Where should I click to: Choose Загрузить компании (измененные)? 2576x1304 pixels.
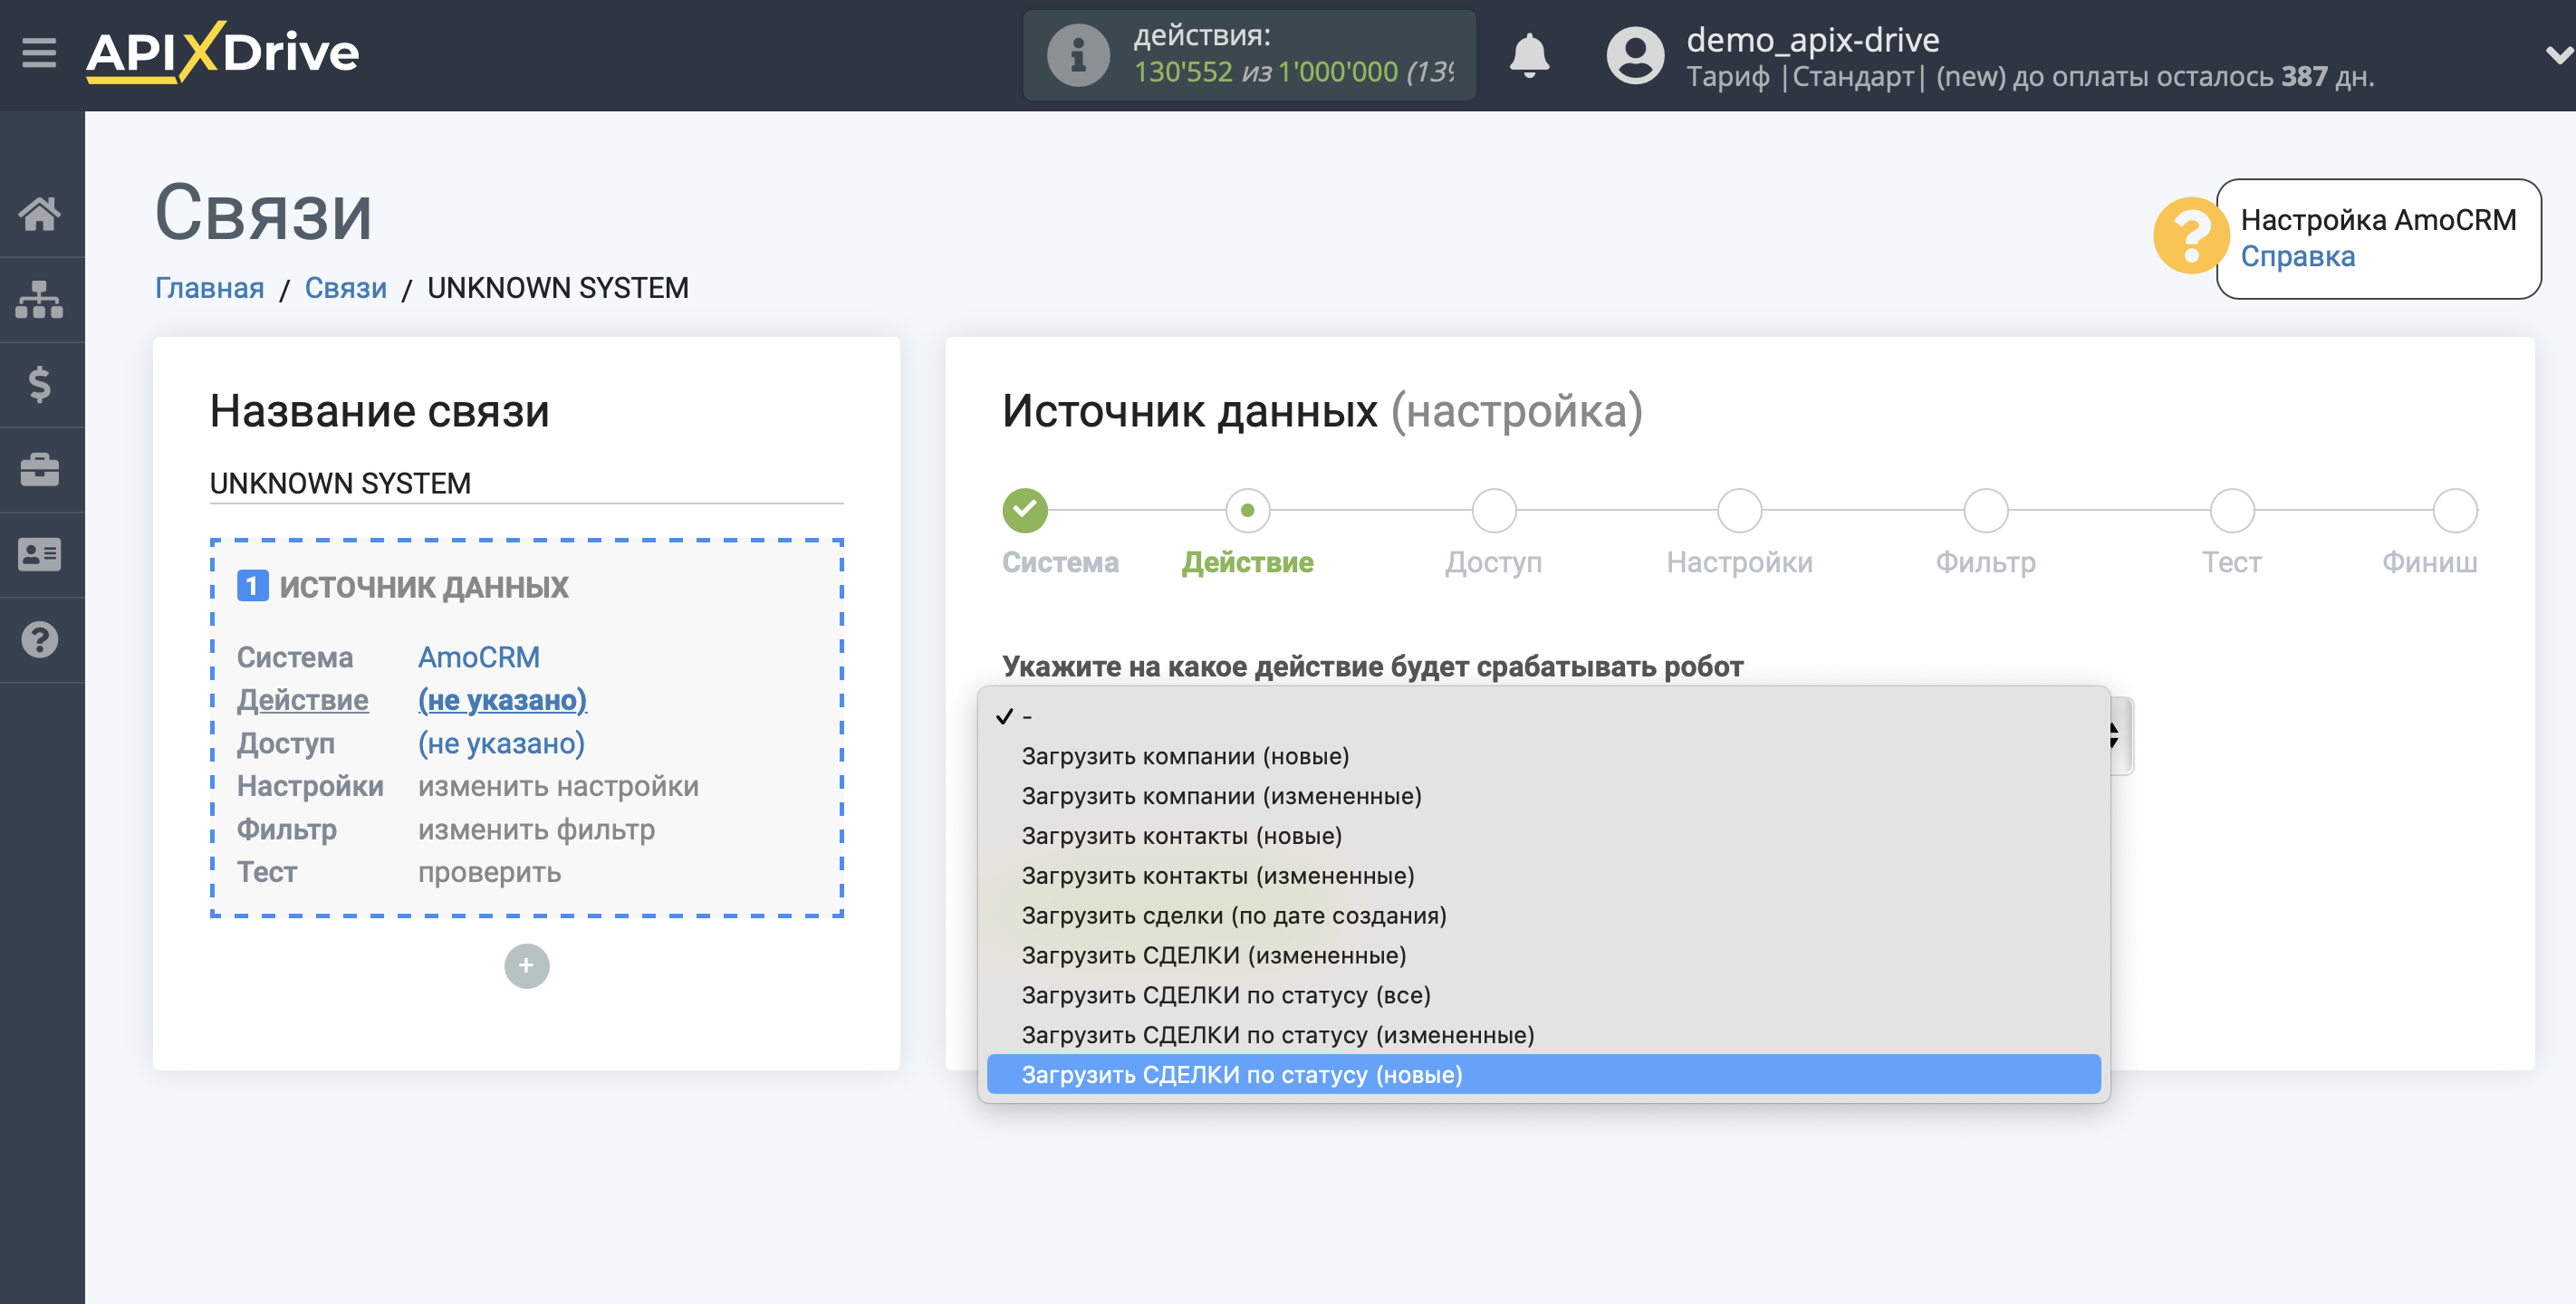click(1543, 796)
